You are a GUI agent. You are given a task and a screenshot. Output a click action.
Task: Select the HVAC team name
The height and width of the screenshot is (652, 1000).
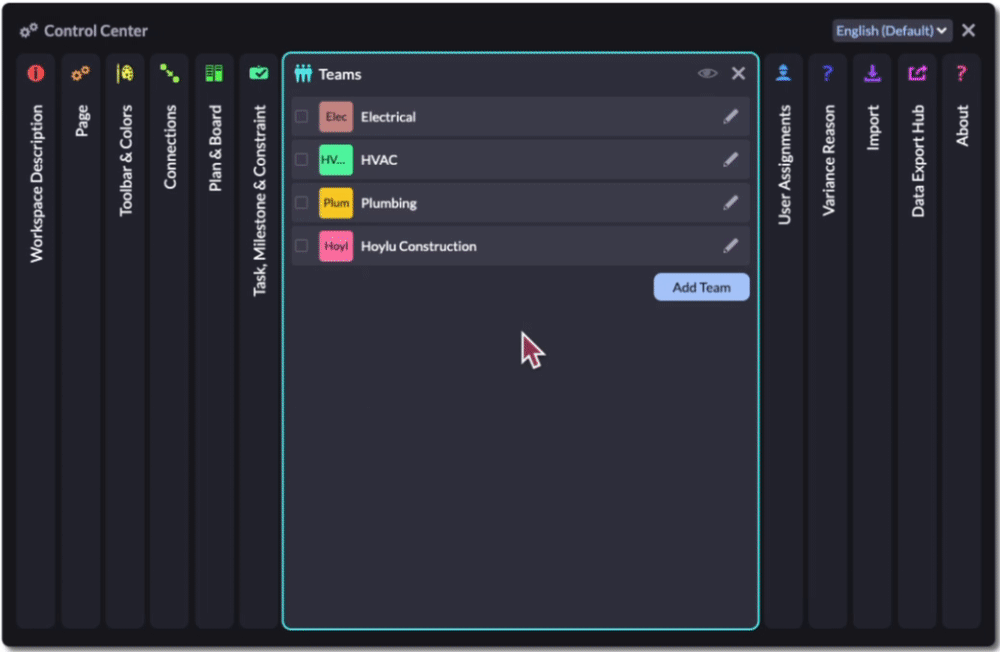(379, 160)
